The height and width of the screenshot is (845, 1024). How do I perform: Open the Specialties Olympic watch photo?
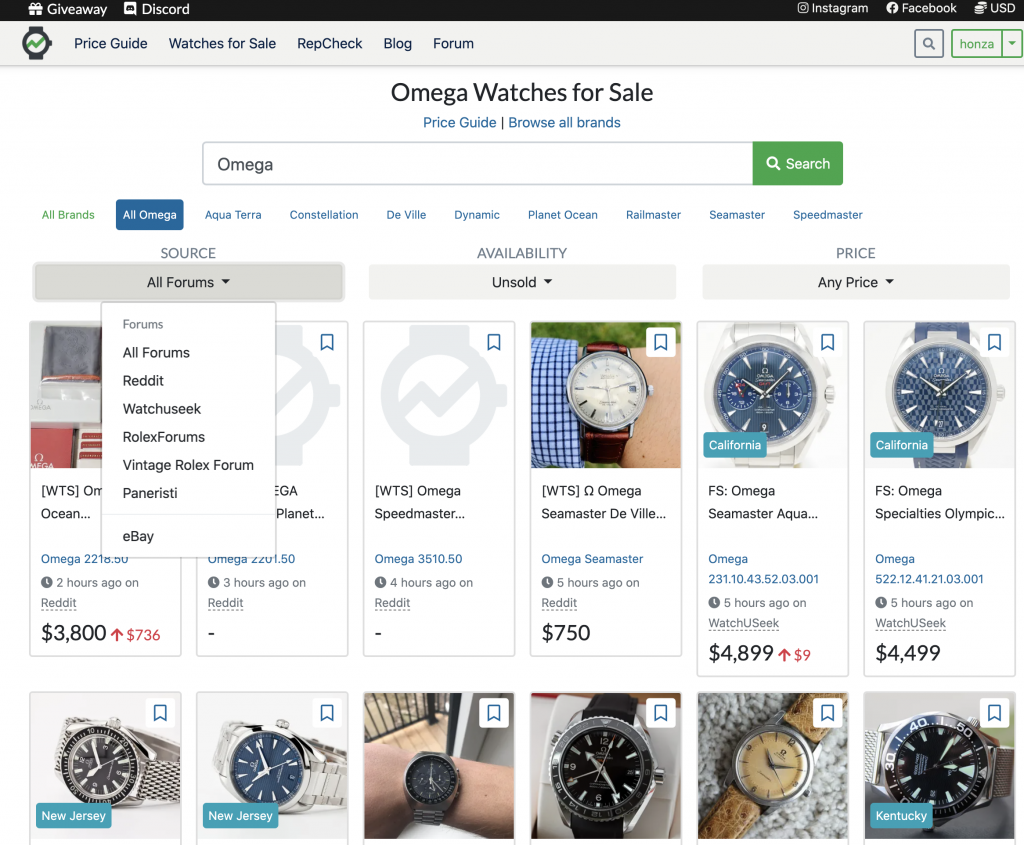tap(939, 395)
